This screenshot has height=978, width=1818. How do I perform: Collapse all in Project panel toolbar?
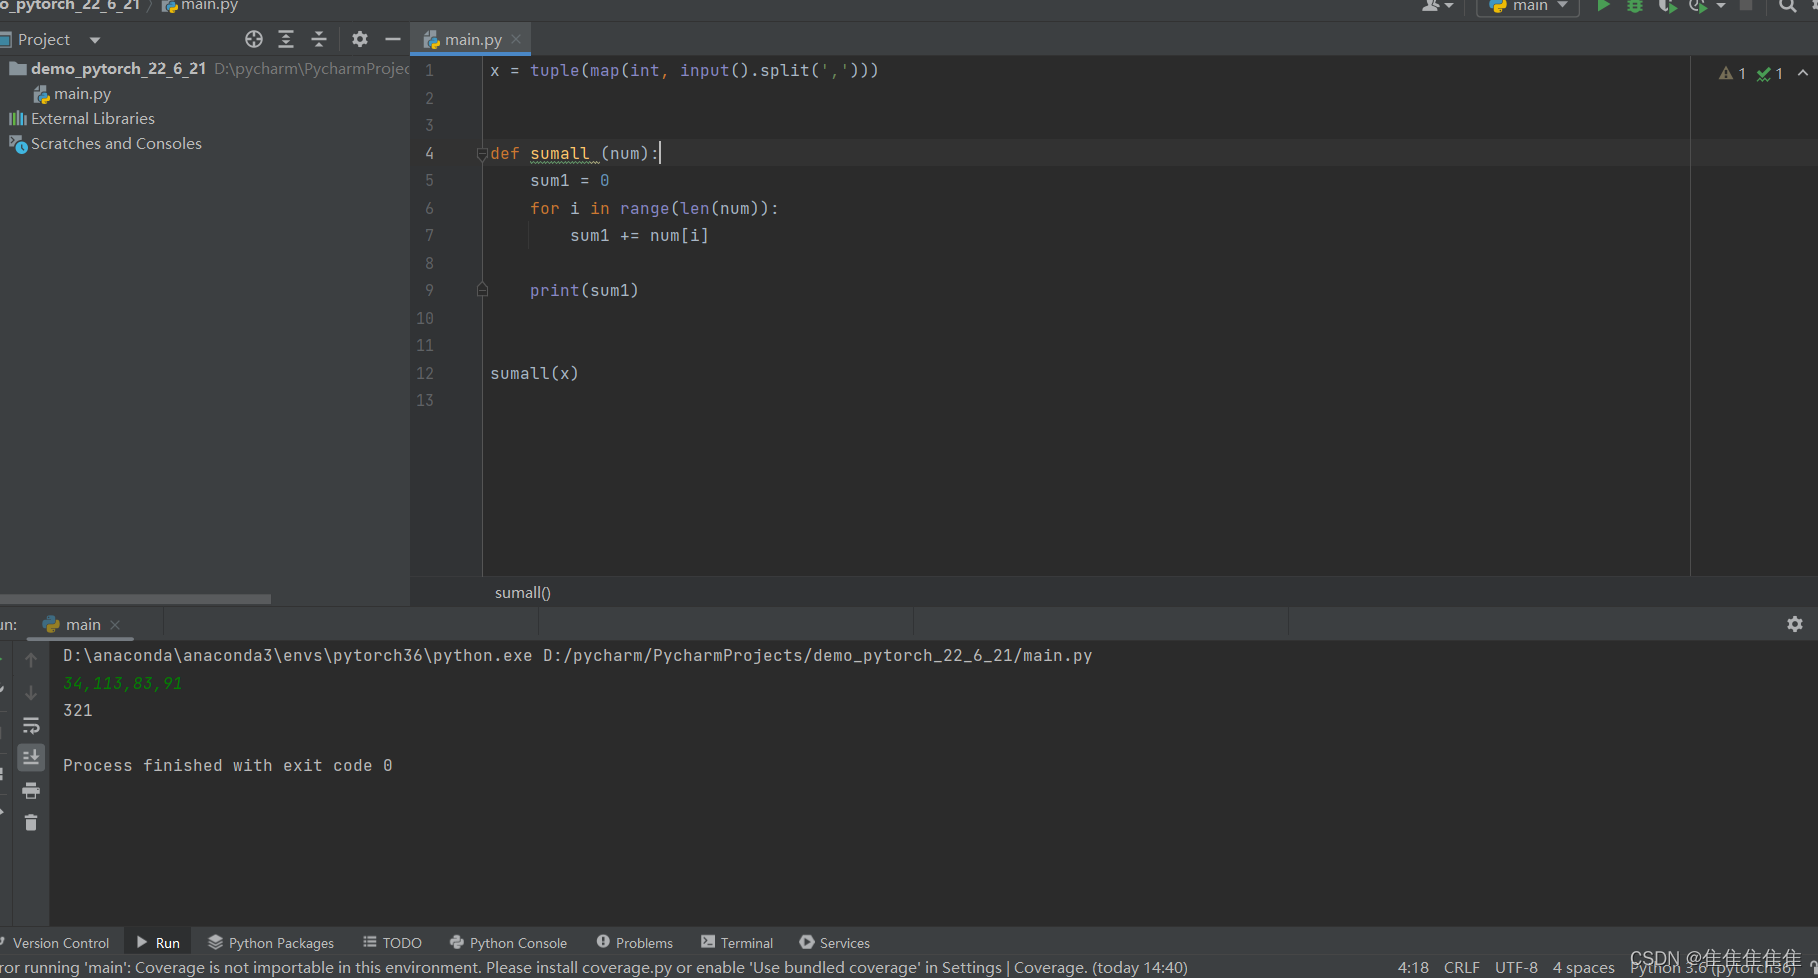click(319, 39)
